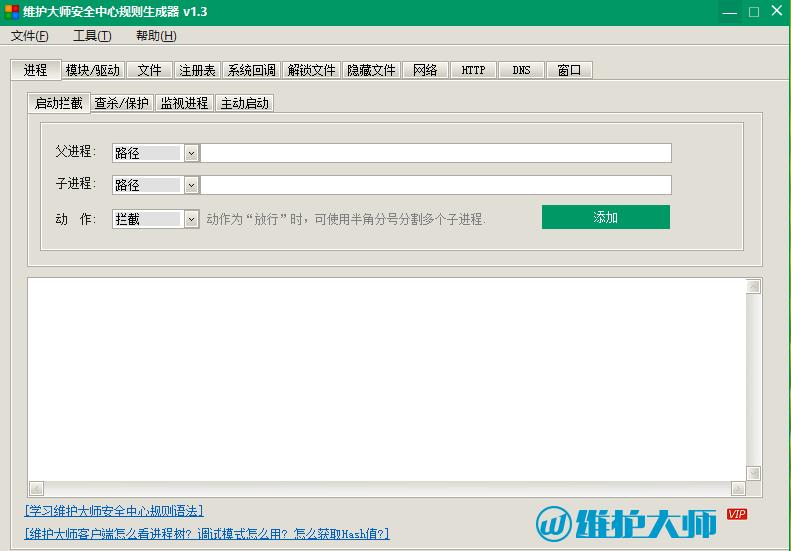The height and width of the screenshot is (551, 791).
Task: Select the 查杀/保护 sub-tab
Action: [x=122, y=103]
